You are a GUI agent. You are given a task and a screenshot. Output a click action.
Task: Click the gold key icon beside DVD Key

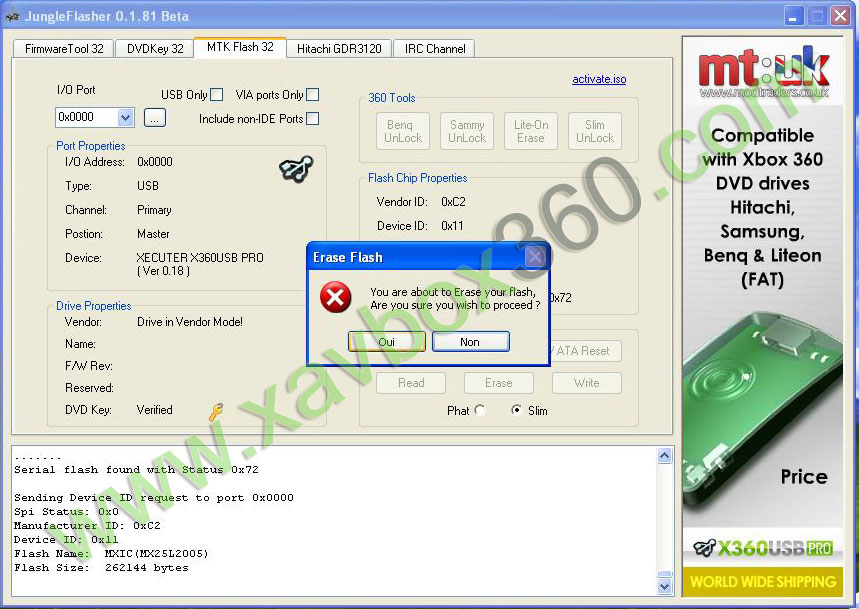tap(216, 411)
